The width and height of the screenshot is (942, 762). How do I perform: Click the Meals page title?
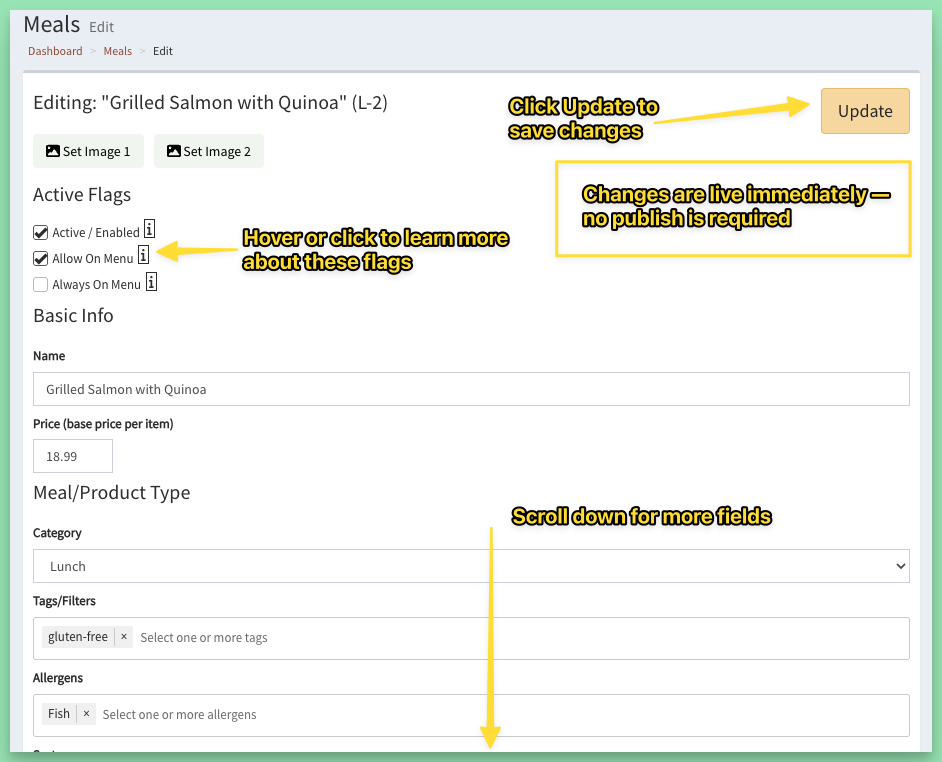tap(52, 25)
